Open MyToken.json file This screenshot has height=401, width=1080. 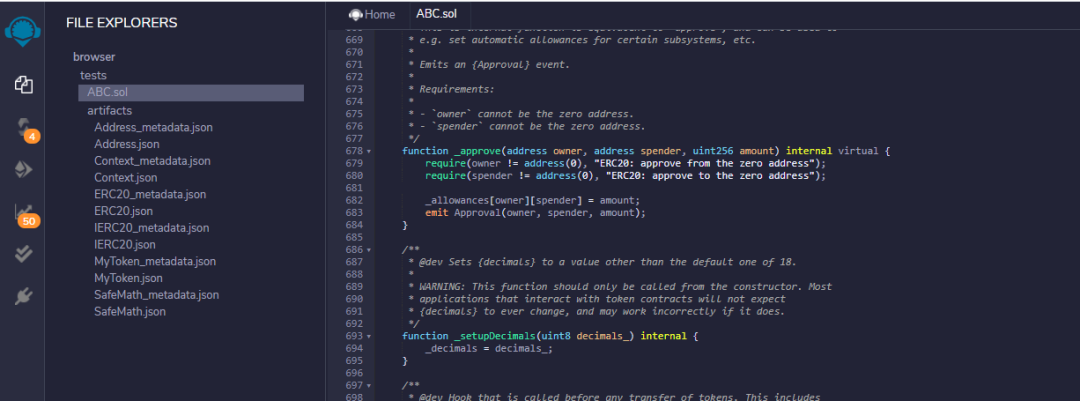tap(128, 278)
